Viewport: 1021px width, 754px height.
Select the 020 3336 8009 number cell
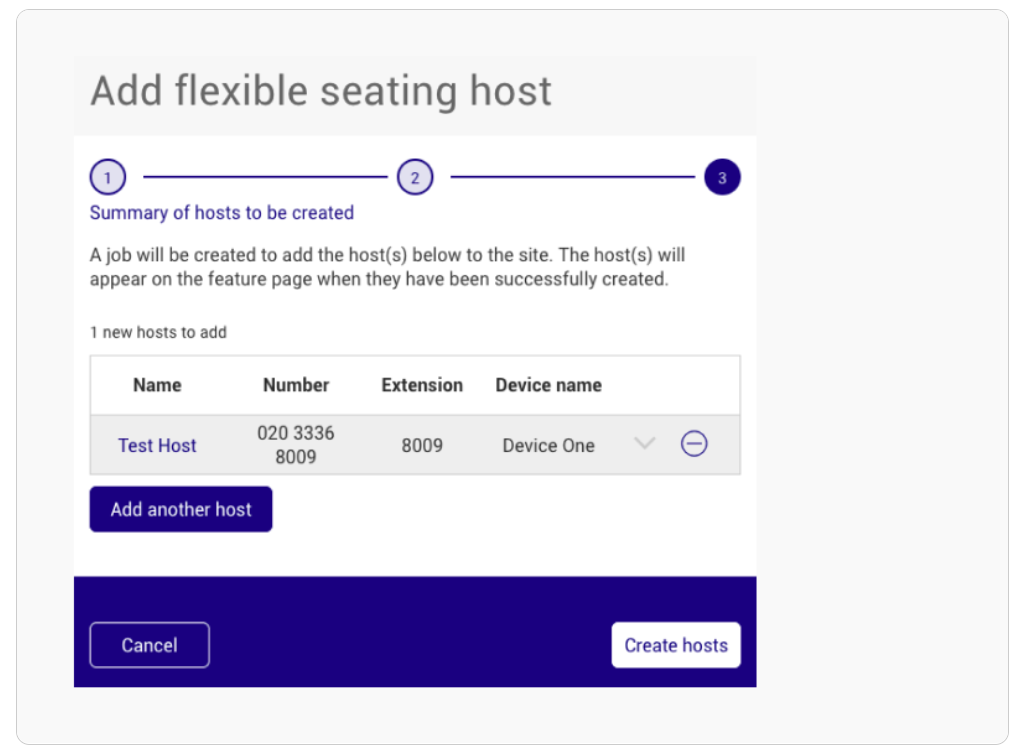pyautogui.click(x=296, y=445)
